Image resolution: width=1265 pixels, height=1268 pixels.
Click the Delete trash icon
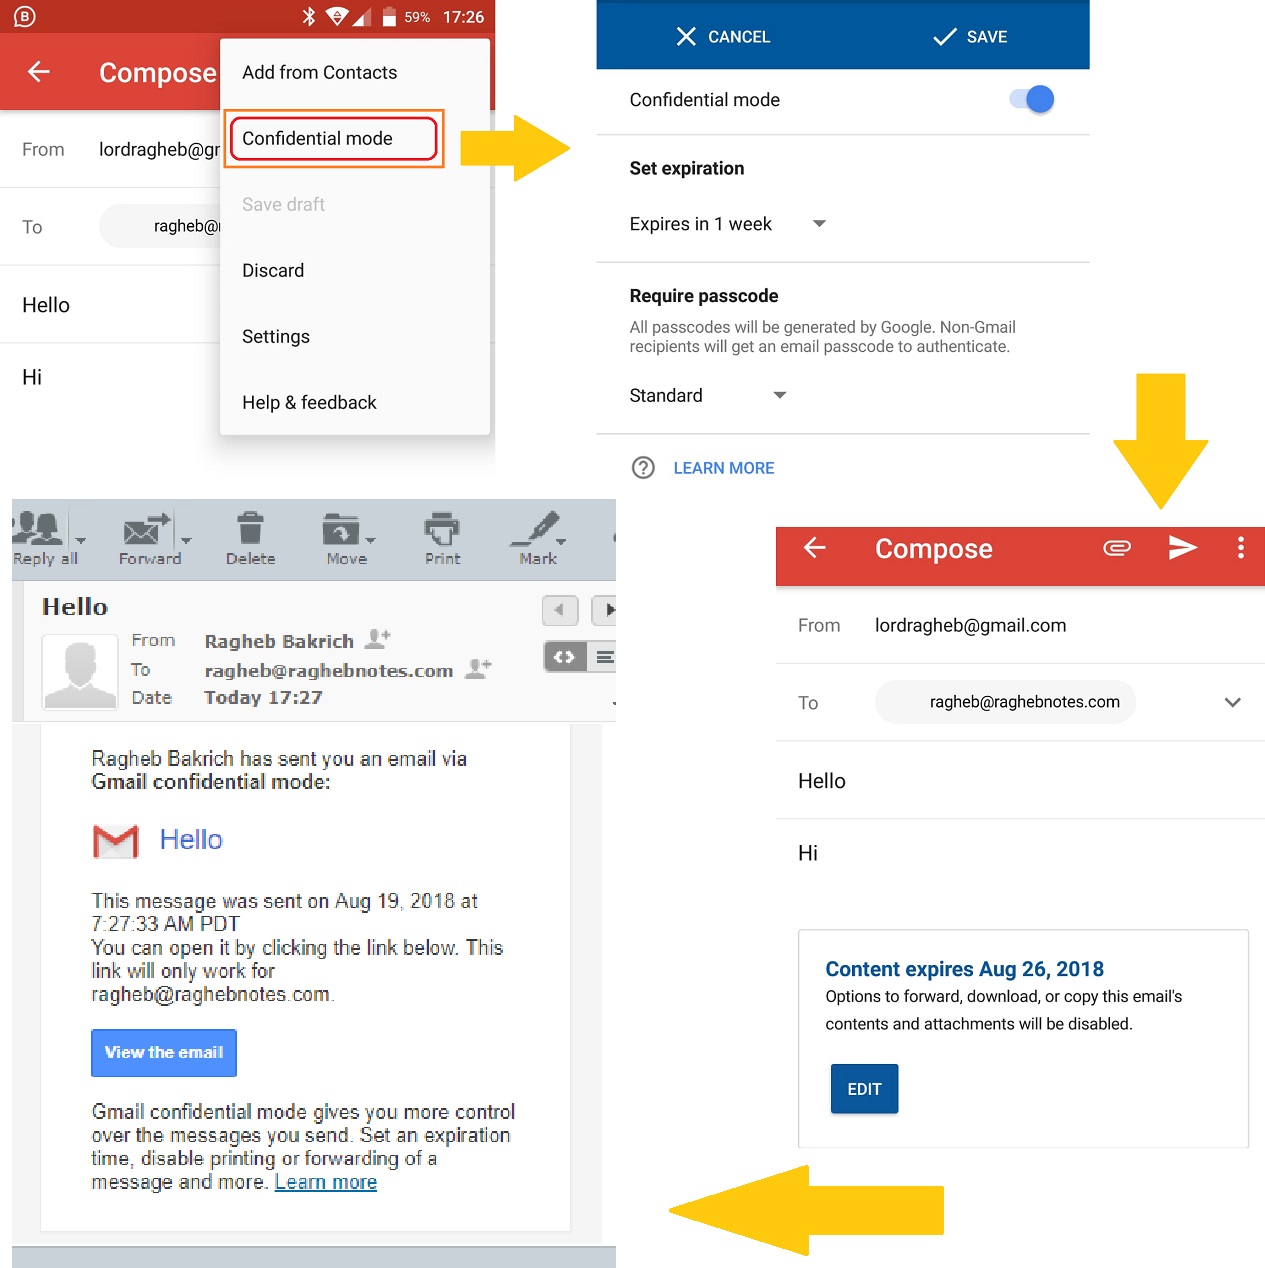tap(250, 530)
